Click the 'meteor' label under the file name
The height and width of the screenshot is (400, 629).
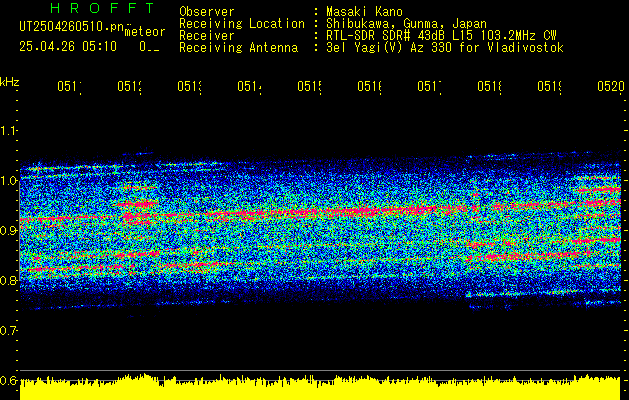tap(145, 32)
